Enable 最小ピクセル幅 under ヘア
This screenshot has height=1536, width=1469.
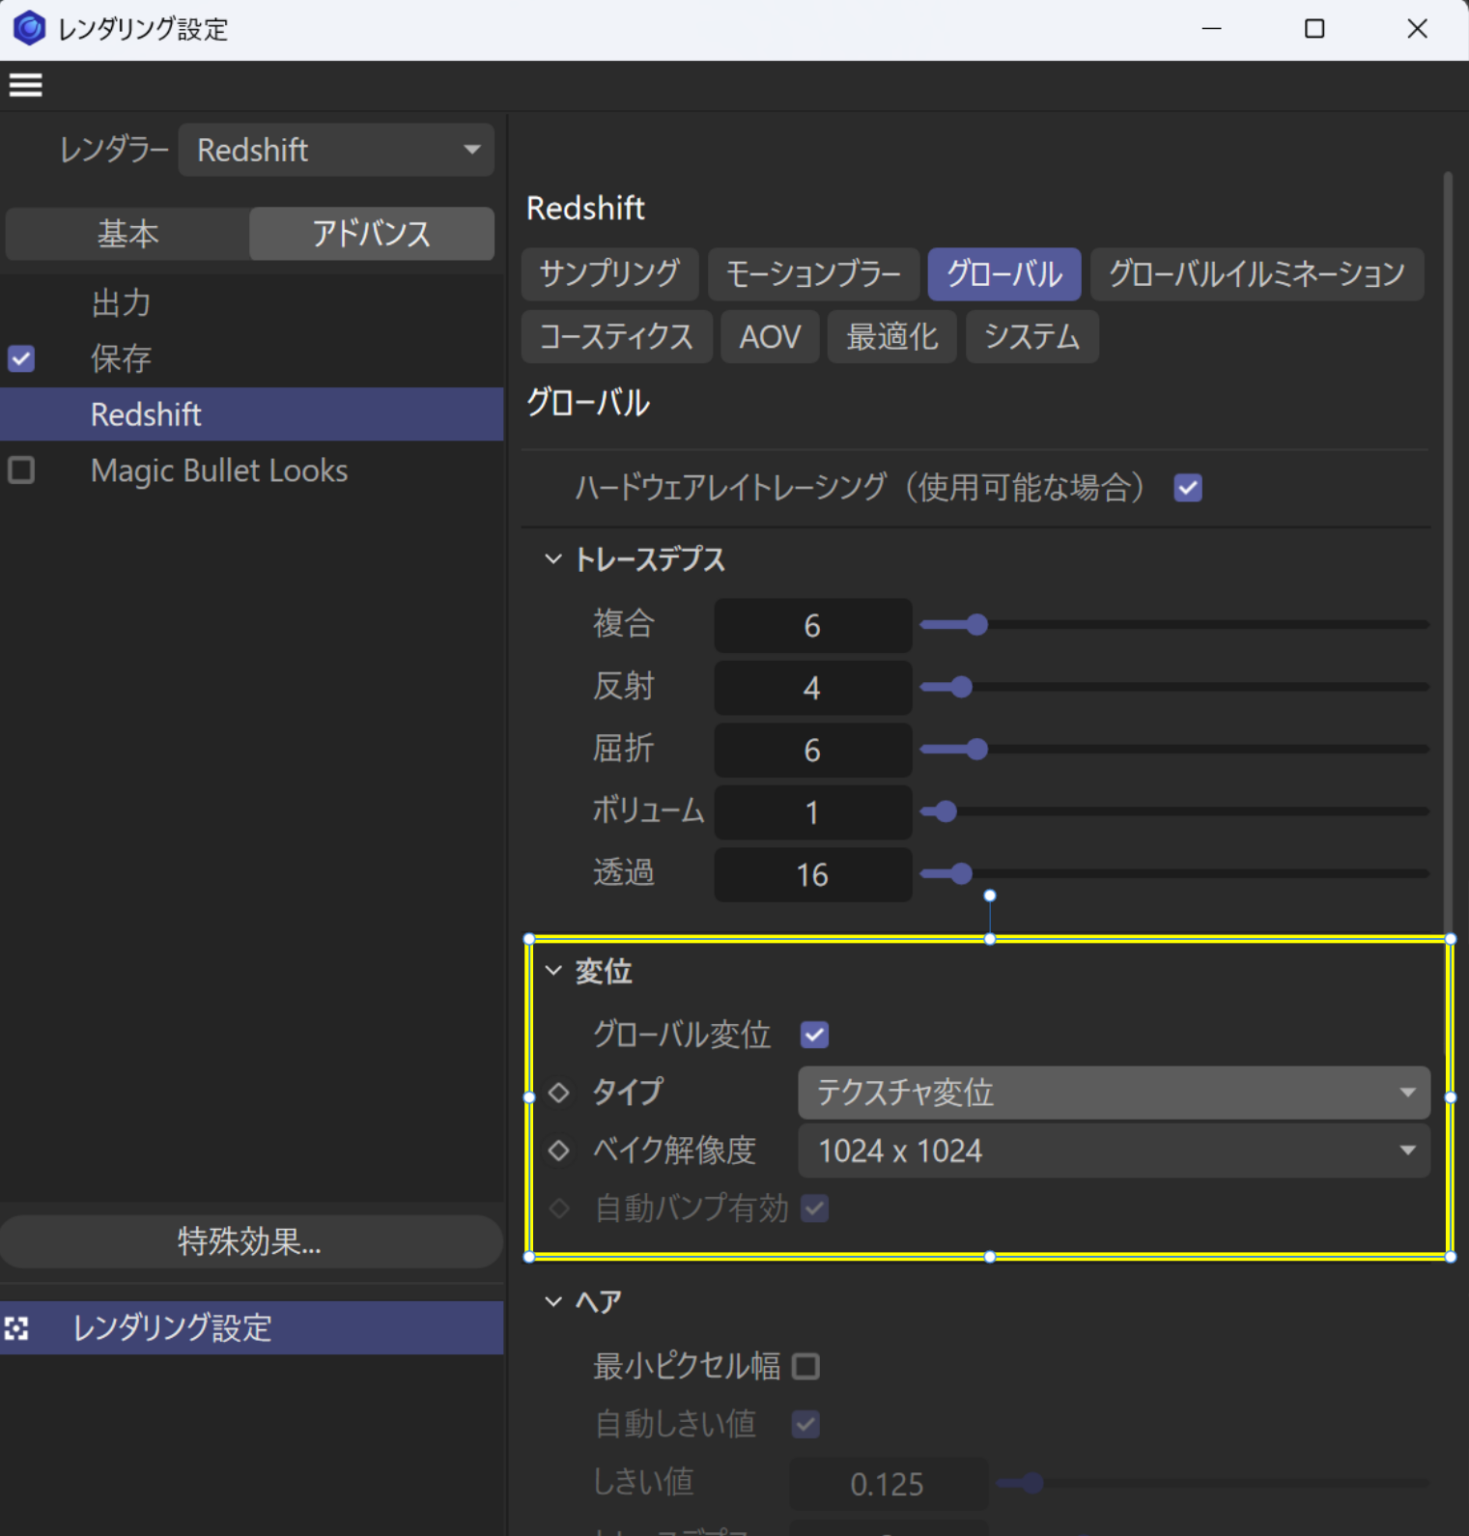[x=806, y=1366]
